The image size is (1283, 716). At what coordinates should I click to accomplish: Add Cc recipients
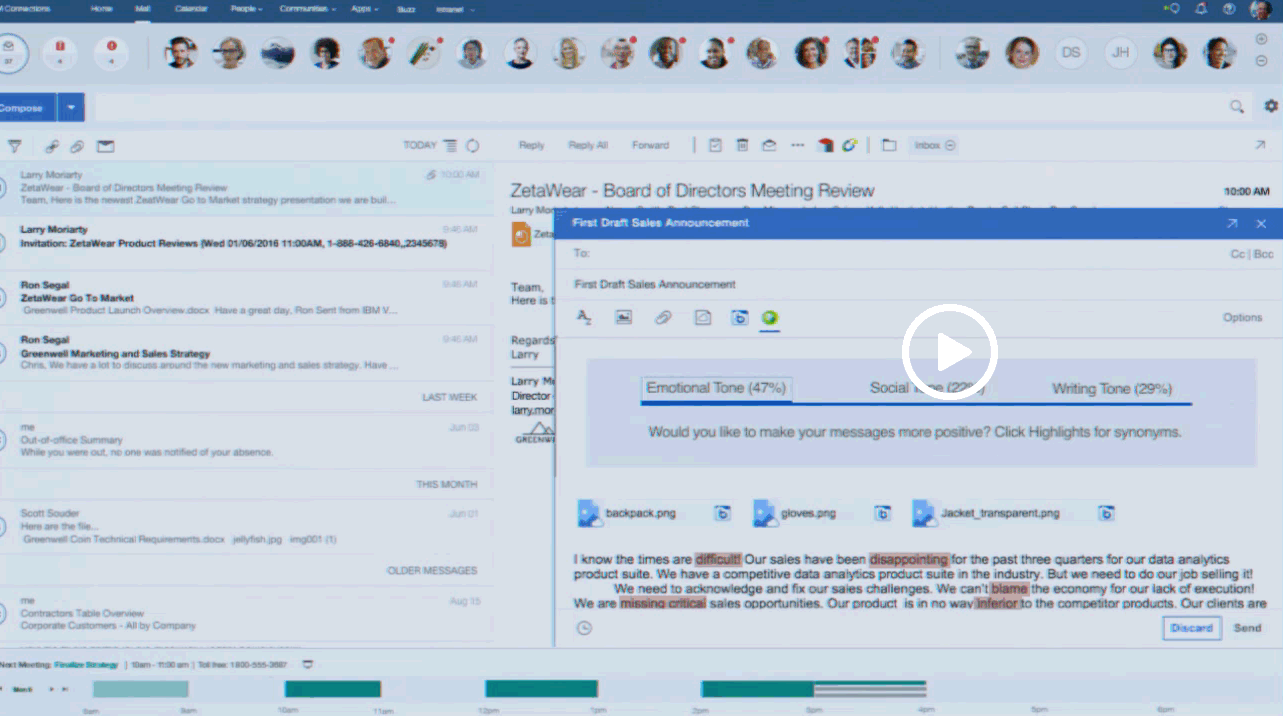pyautogui.click(x=1237, y=255)
